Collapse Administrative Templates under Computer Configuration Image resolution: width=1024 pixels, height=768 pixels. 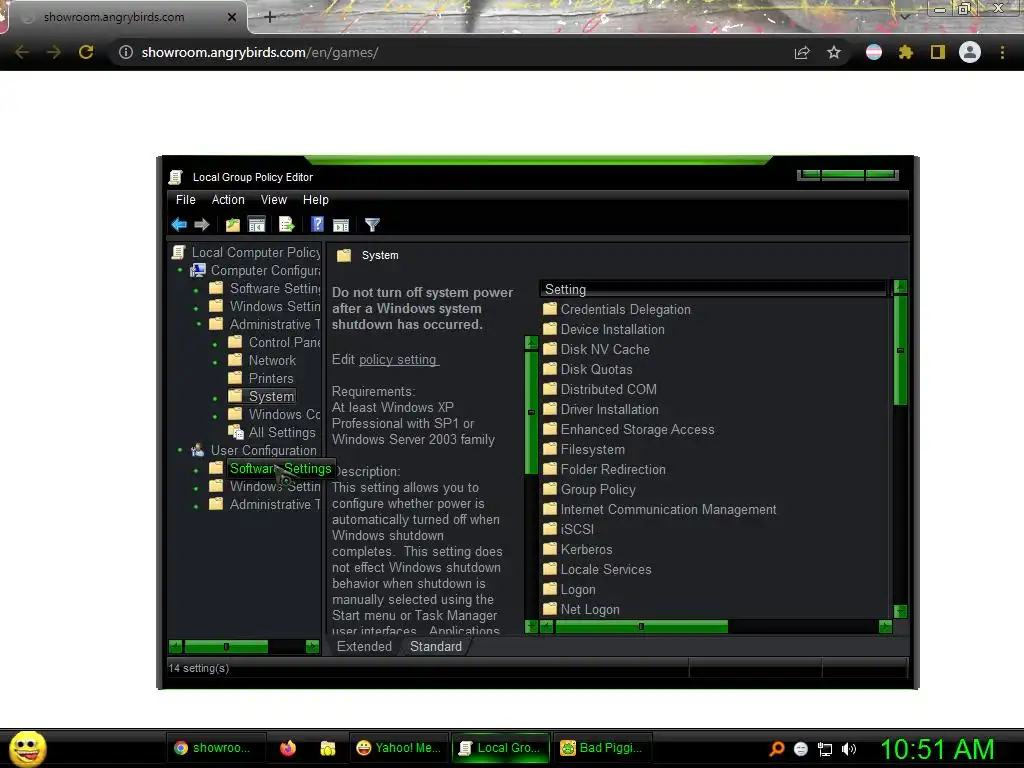pos(199,324)
